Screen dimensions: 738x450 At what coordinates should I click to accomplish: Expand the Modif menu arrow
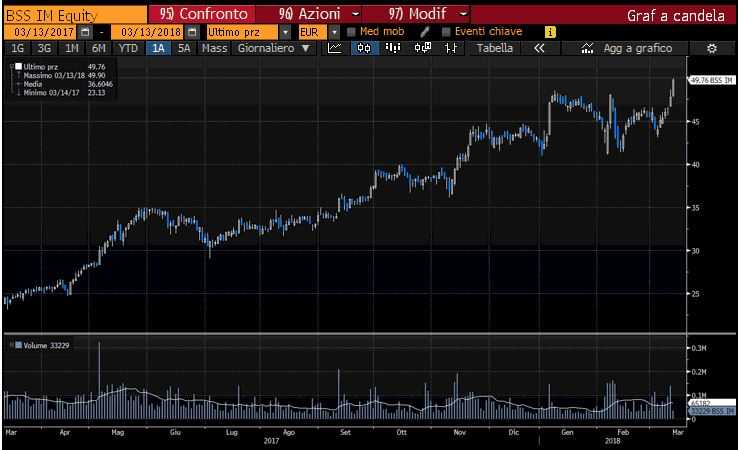click(x=464, y=14)
